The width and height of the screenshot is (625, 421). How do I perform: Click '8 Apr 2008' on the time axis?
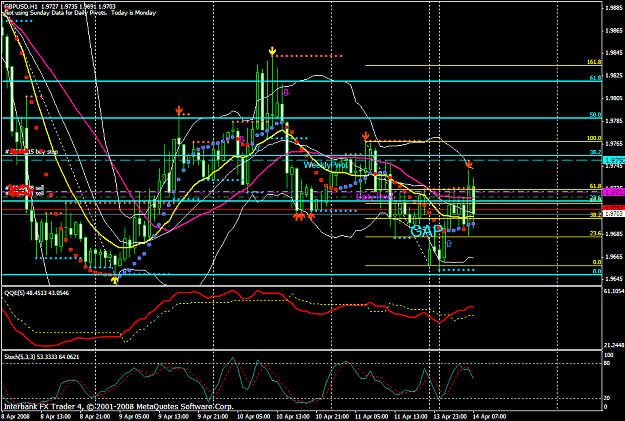pyautogui.click(x=15, y=417)
